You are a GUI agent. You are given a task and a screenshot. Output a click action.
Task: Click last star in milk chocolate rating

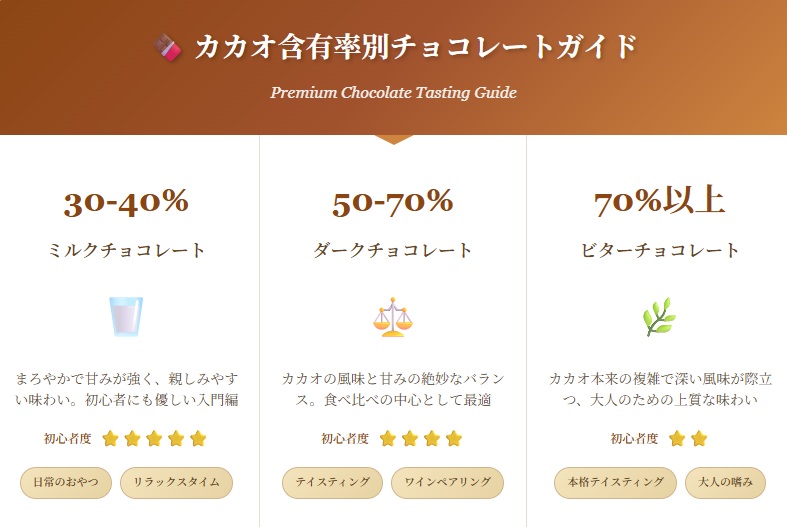(198, 438)
